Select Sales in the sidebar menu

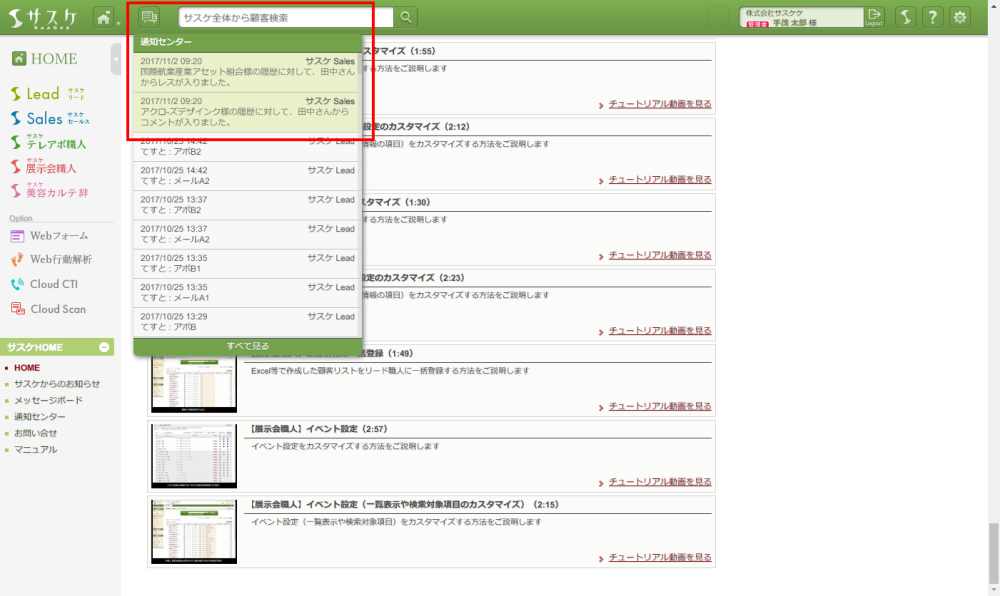click(45, 119)
